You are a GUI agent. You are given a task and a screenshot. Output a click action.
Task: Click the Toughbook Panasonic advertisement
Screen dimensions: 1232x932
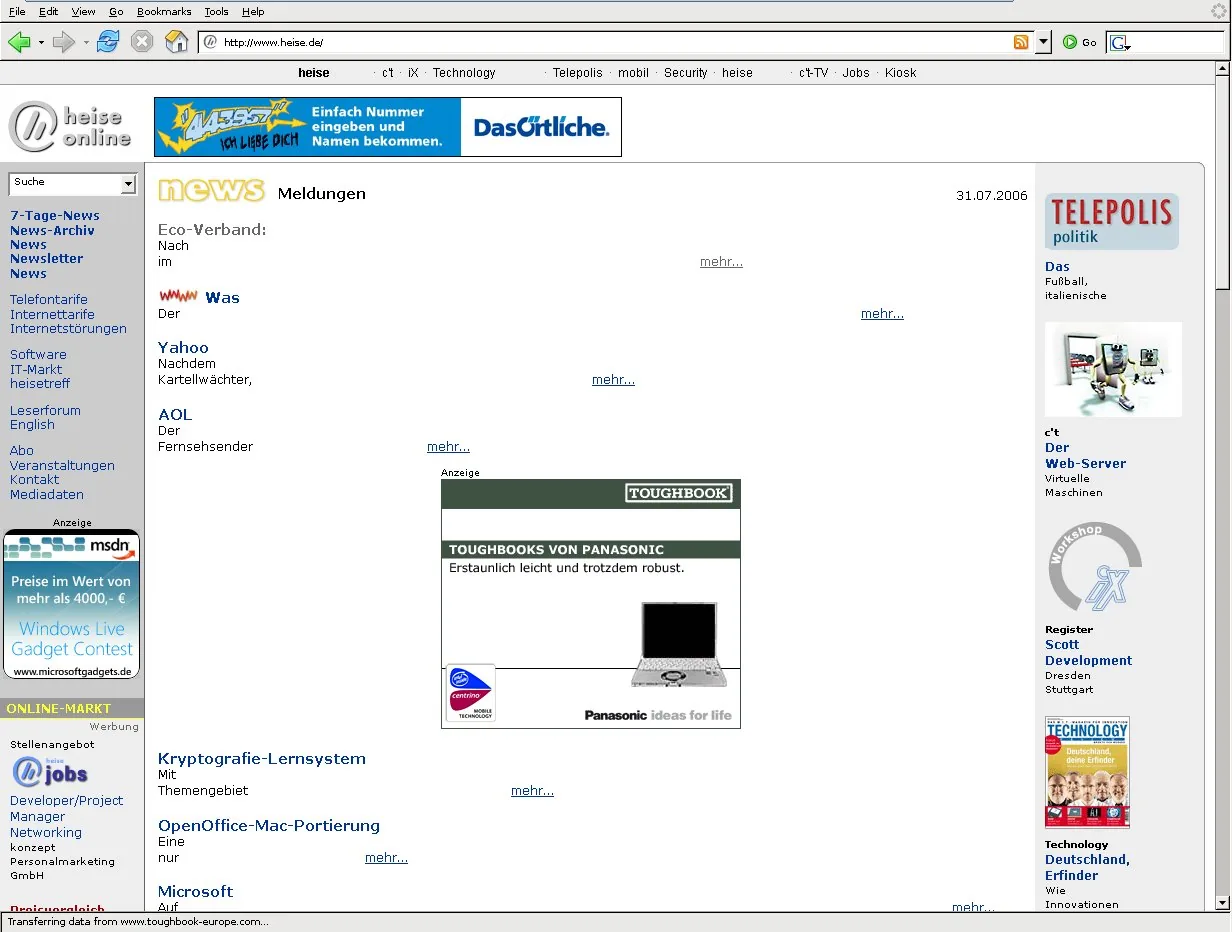(591, 604)
